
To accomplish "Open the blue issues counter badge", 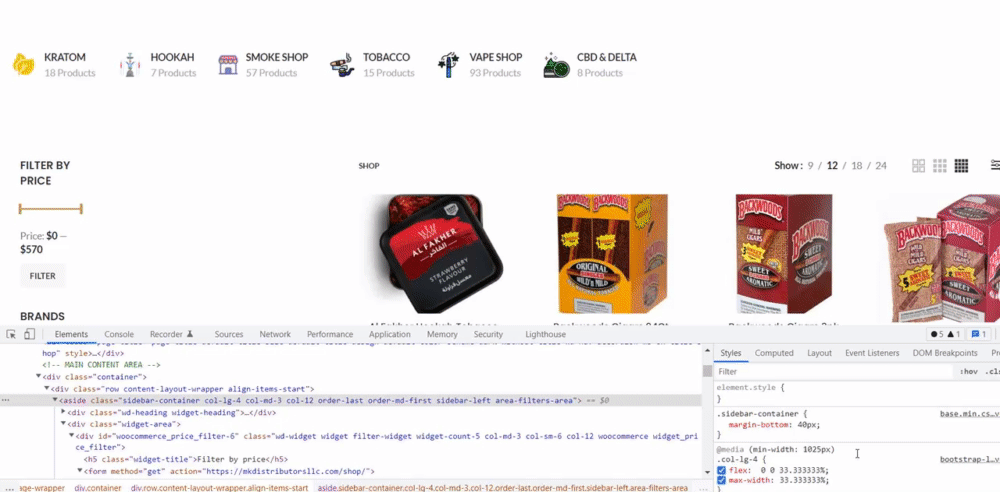I will click(x=978, y=334).
